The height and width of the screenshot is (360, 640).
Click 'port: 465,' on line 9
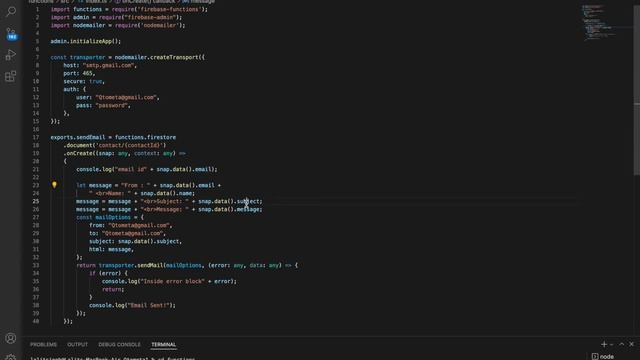tap(79, 73)
